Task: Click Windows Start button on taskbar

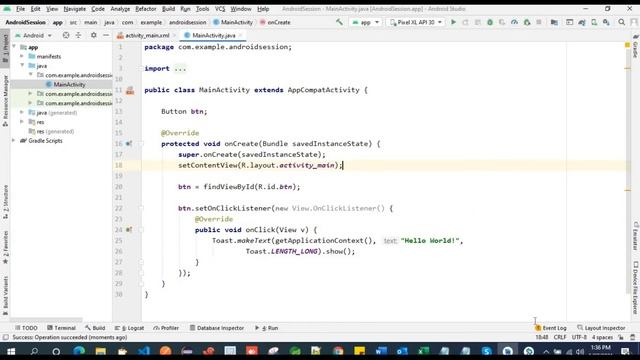Action: point(11,351)
